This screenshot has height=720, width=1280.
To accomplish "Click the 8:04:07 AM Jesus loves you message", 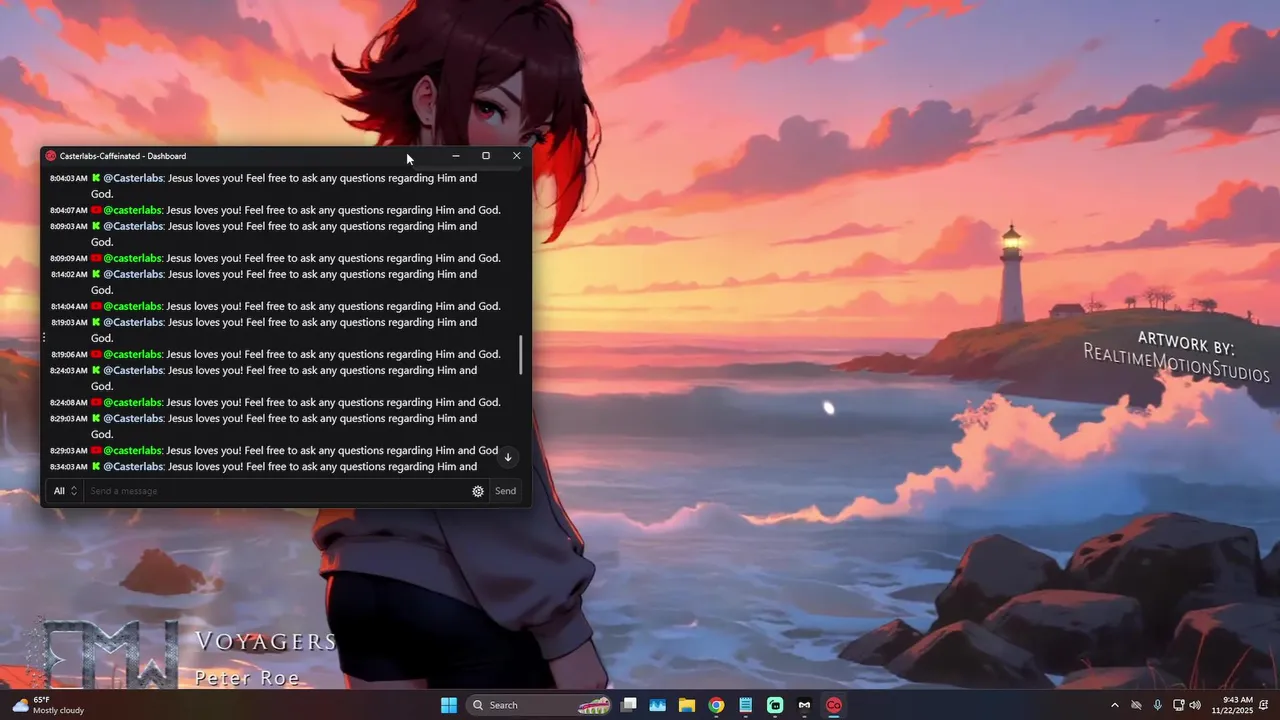I will click(334, 210).
